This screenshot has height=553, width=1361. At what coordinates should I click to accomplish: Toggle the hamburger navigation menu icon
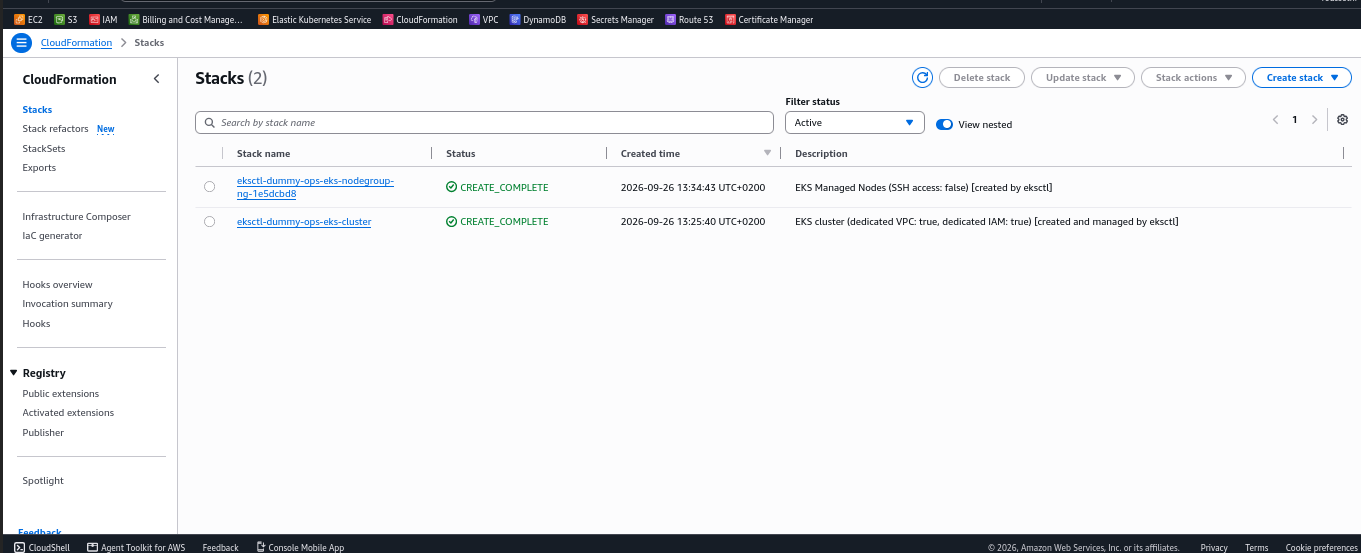(22, 43)
